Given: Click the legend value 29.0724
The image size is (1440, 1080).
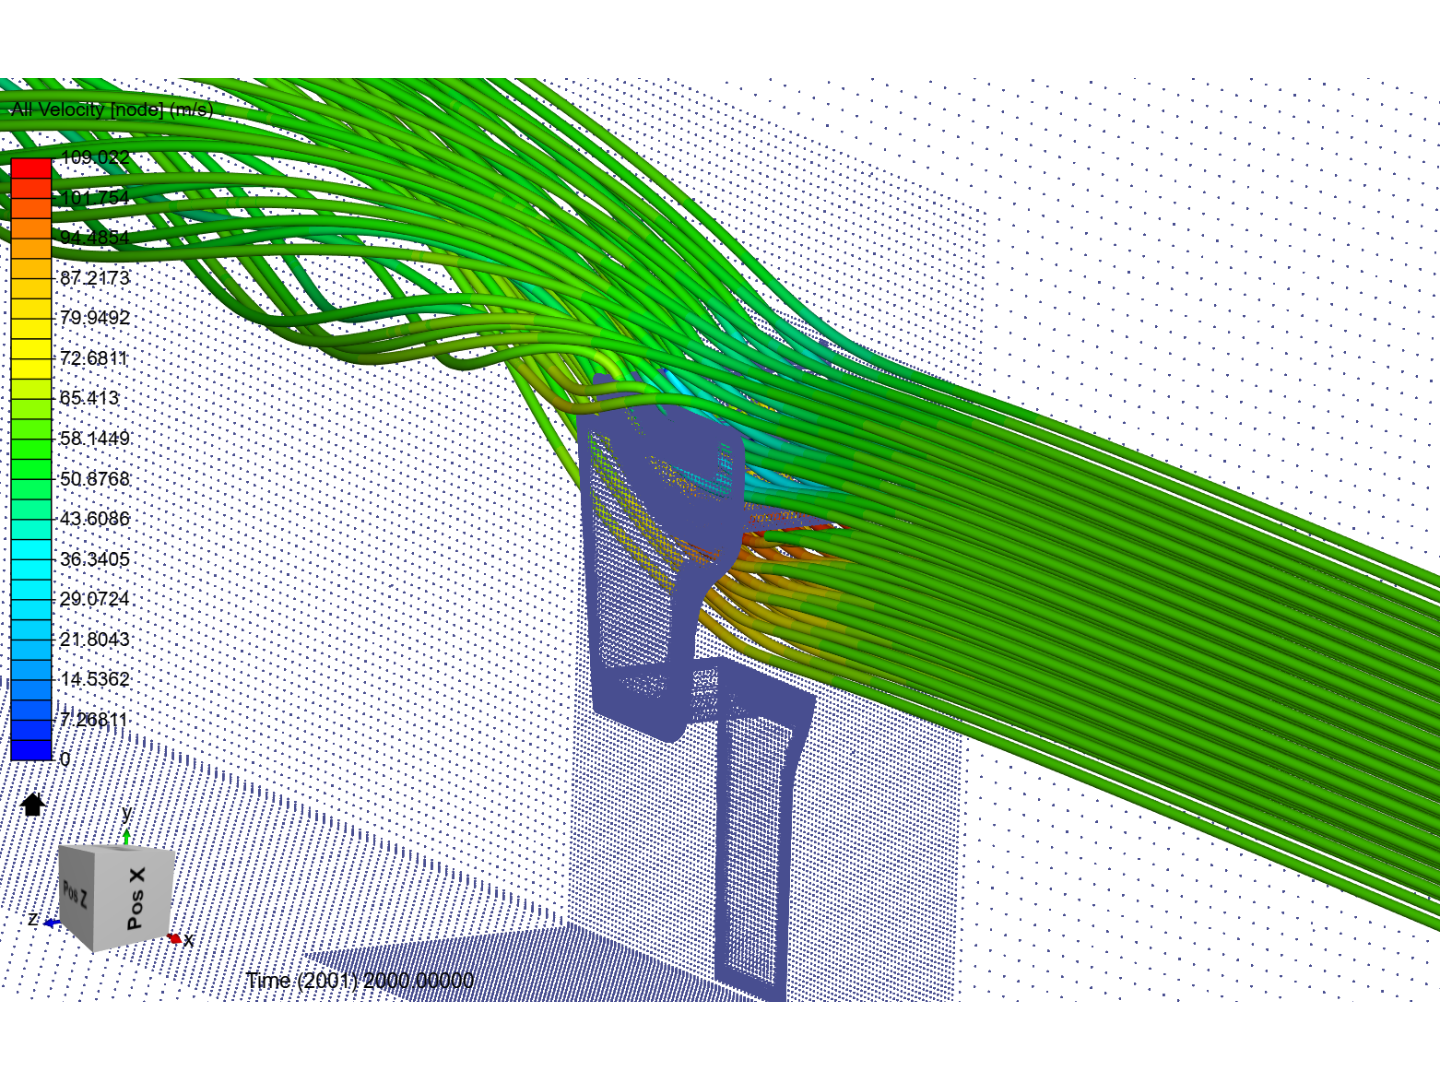Looking at the screenshot, I should [95, 598].
